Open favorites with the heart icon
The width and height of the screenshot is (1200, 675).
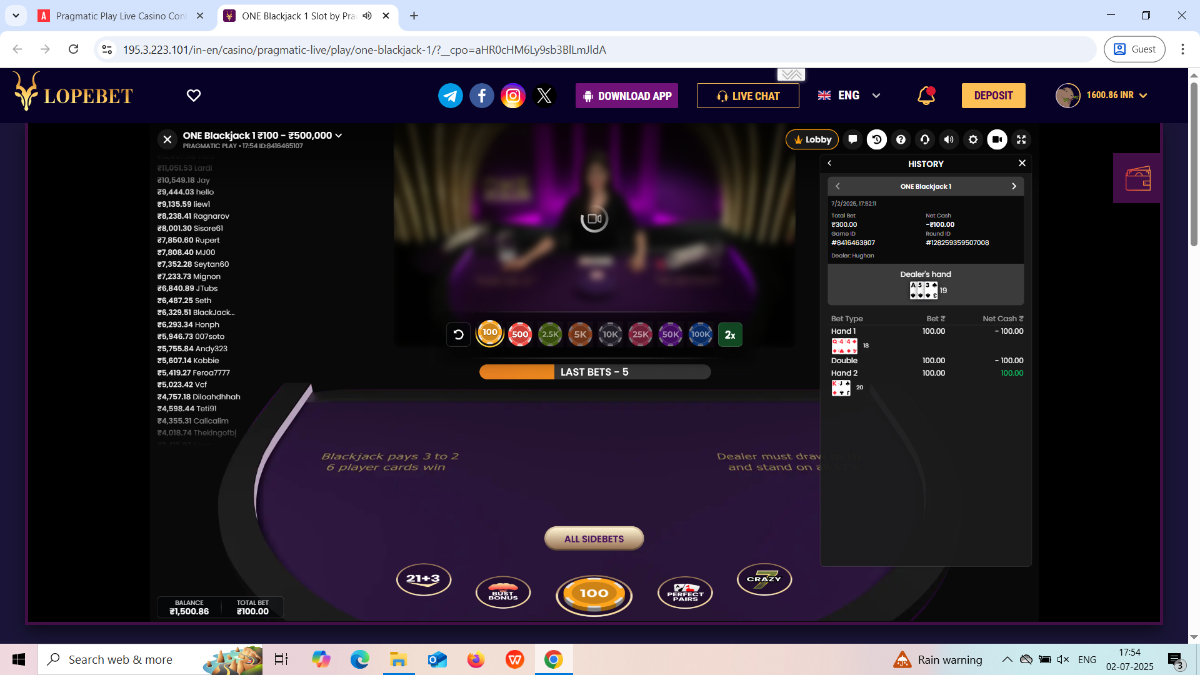pyautogui.click(x=194, y=95)
